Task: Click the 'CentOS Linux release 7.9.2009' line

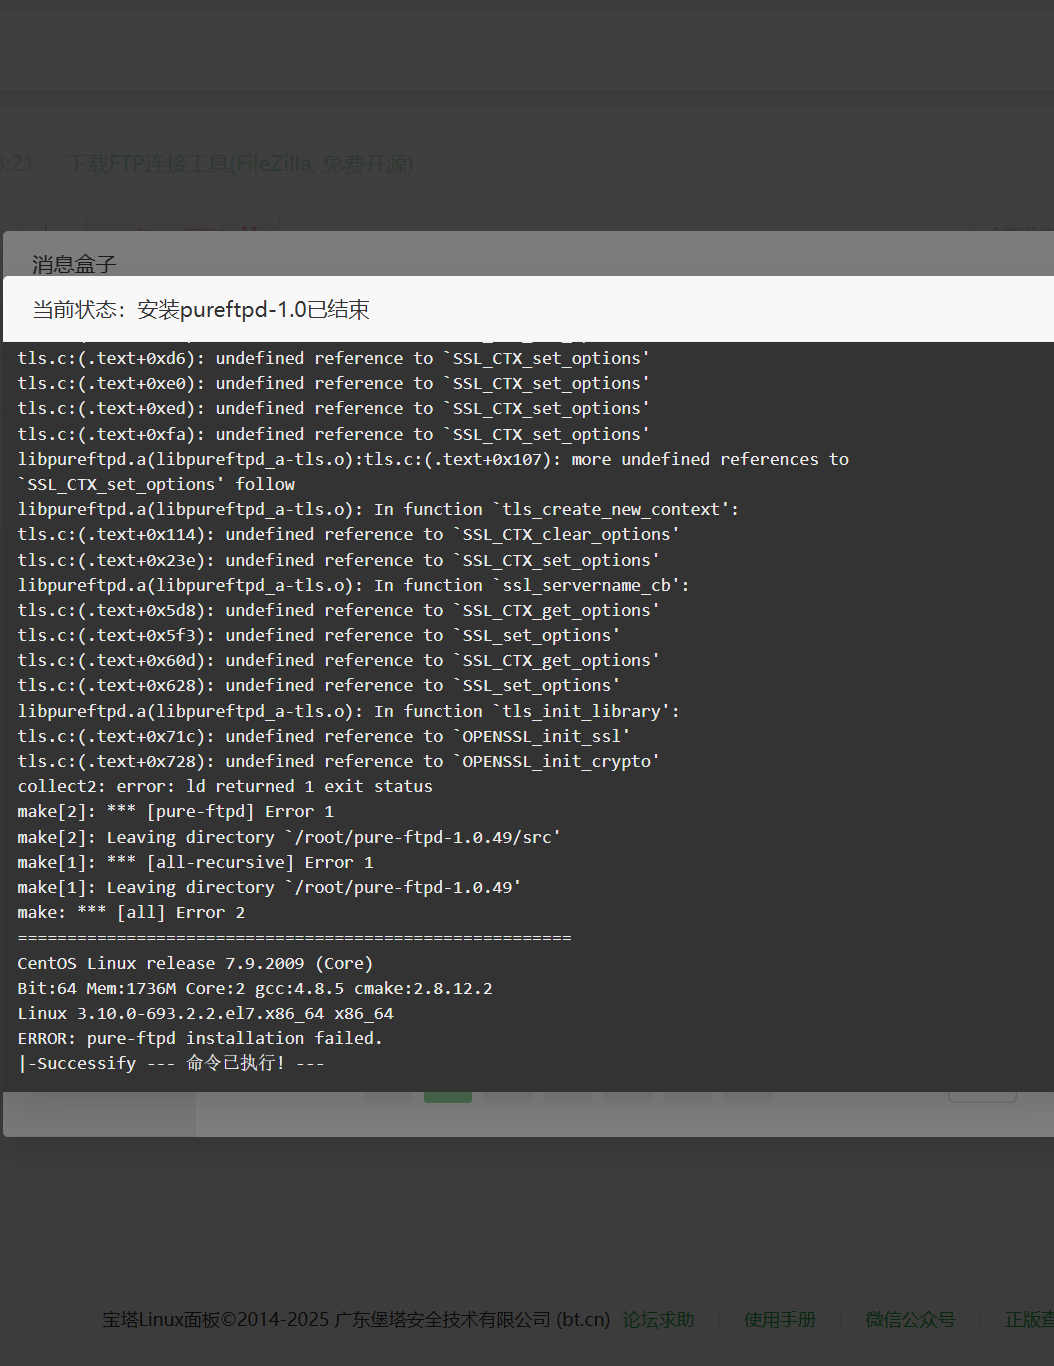Action: [195, 963]
